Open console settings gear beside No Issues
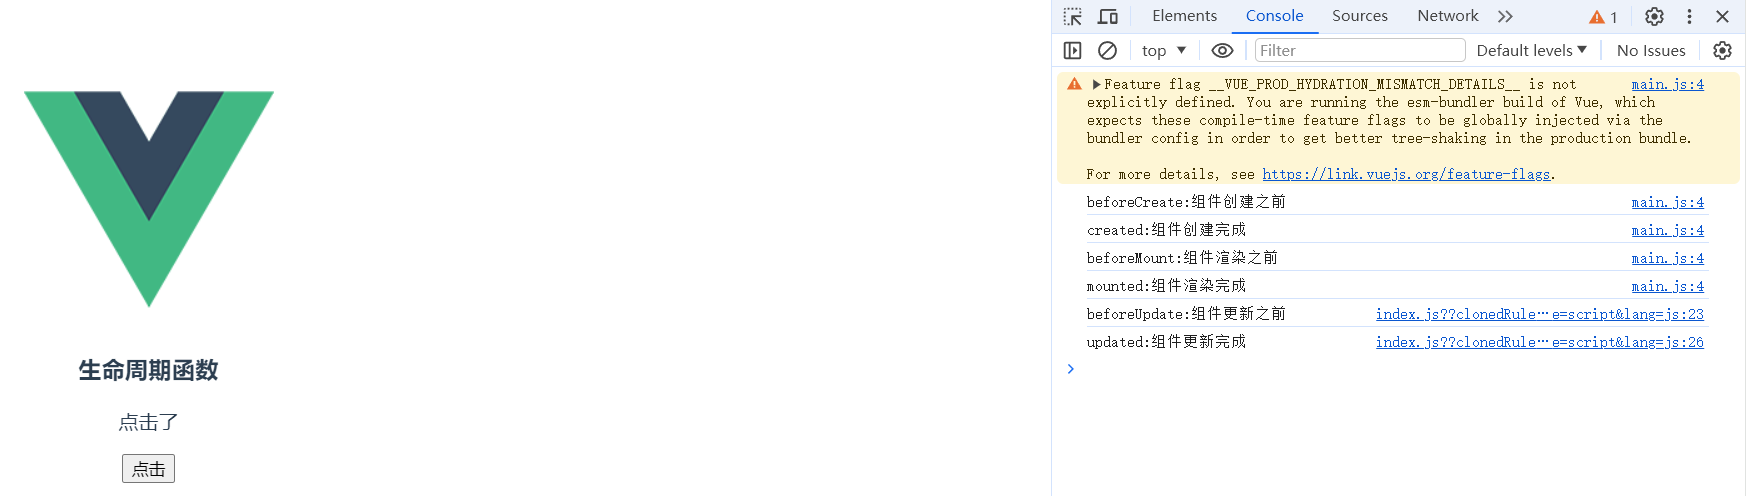The image size is (1761, 496). [1722, 50]
